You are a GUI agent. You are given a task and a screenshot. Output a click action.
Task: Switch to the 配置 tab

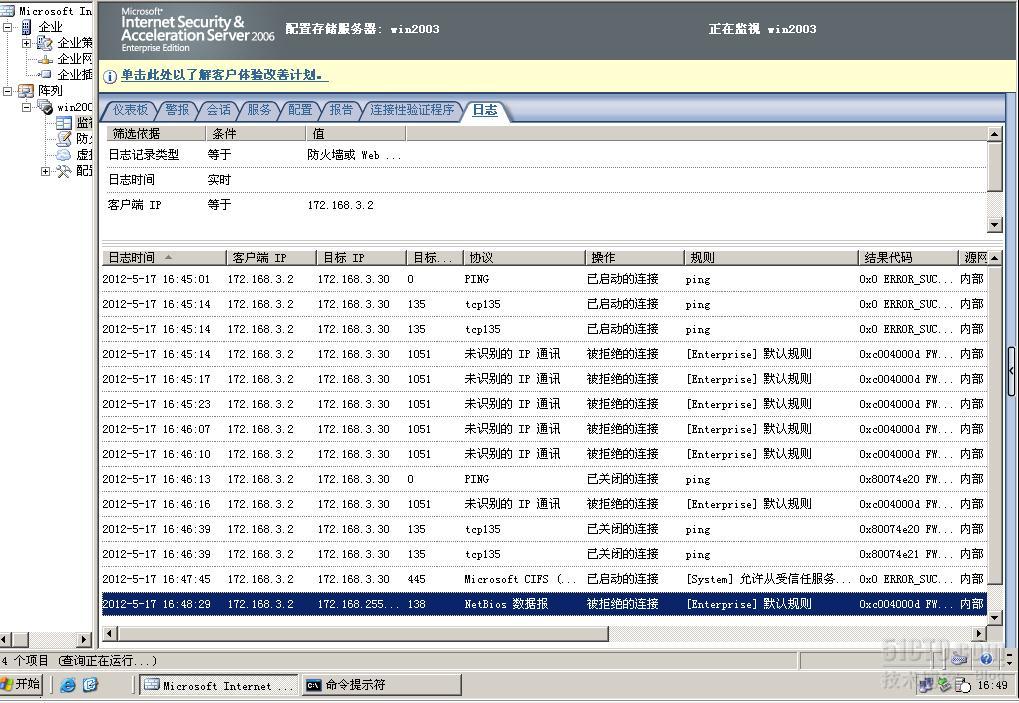point(300,110)
